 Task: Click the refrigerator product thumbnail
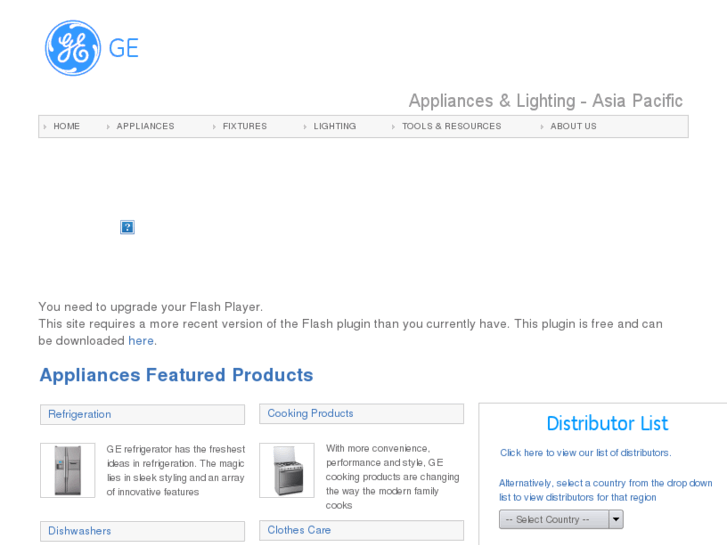68,470
